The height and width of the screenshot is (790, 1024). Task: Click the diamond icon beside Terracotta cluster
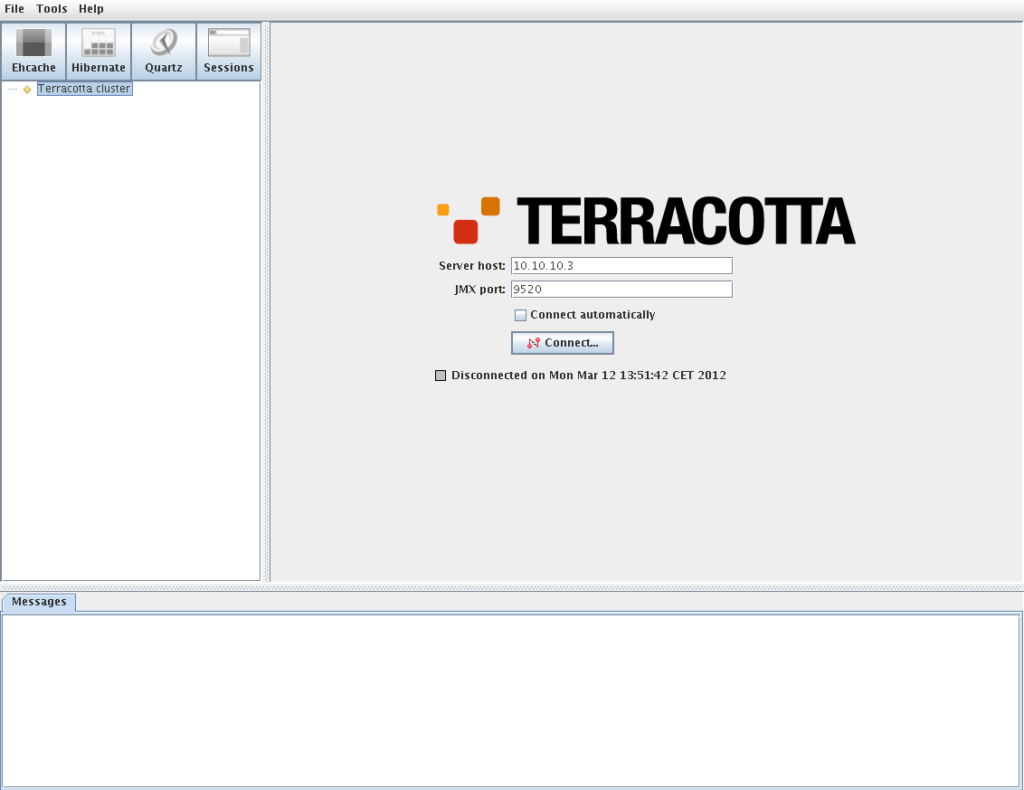[x=27, y=89]
